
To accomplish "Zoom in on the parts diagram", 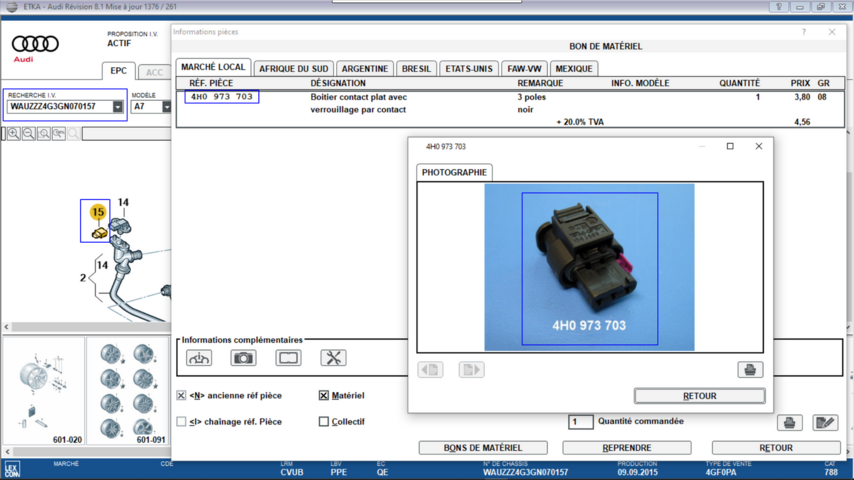I will [x=14, y=133].
